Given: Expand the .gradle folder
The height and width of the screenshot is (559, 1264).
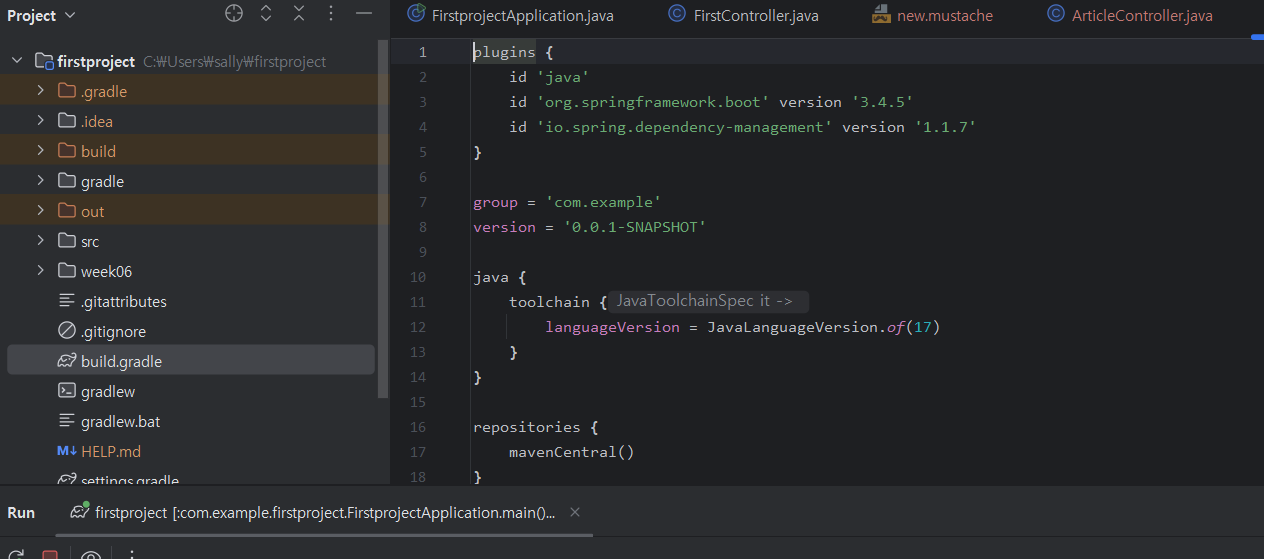Looking at the screenshot, I should click(40, 91).
